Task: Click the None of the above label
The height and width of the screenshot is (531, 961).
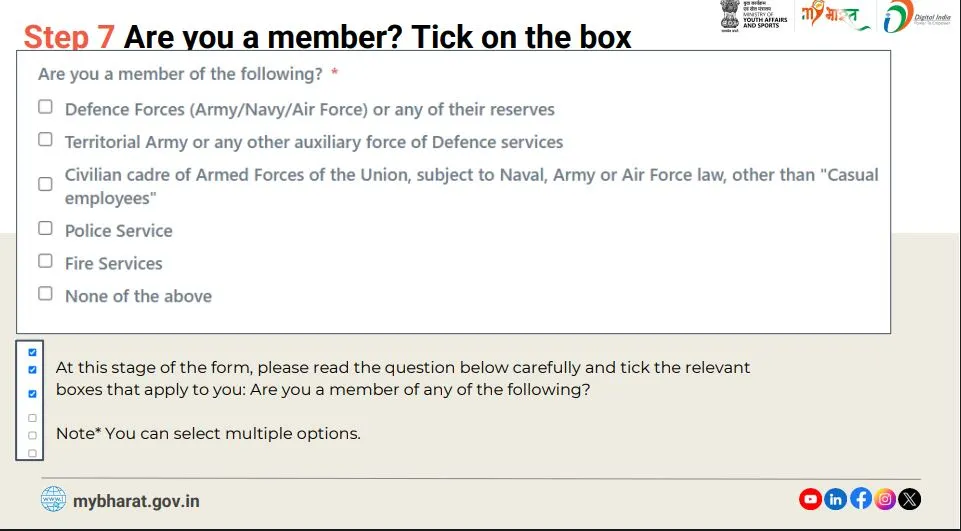Action: (x=139, y=296)
